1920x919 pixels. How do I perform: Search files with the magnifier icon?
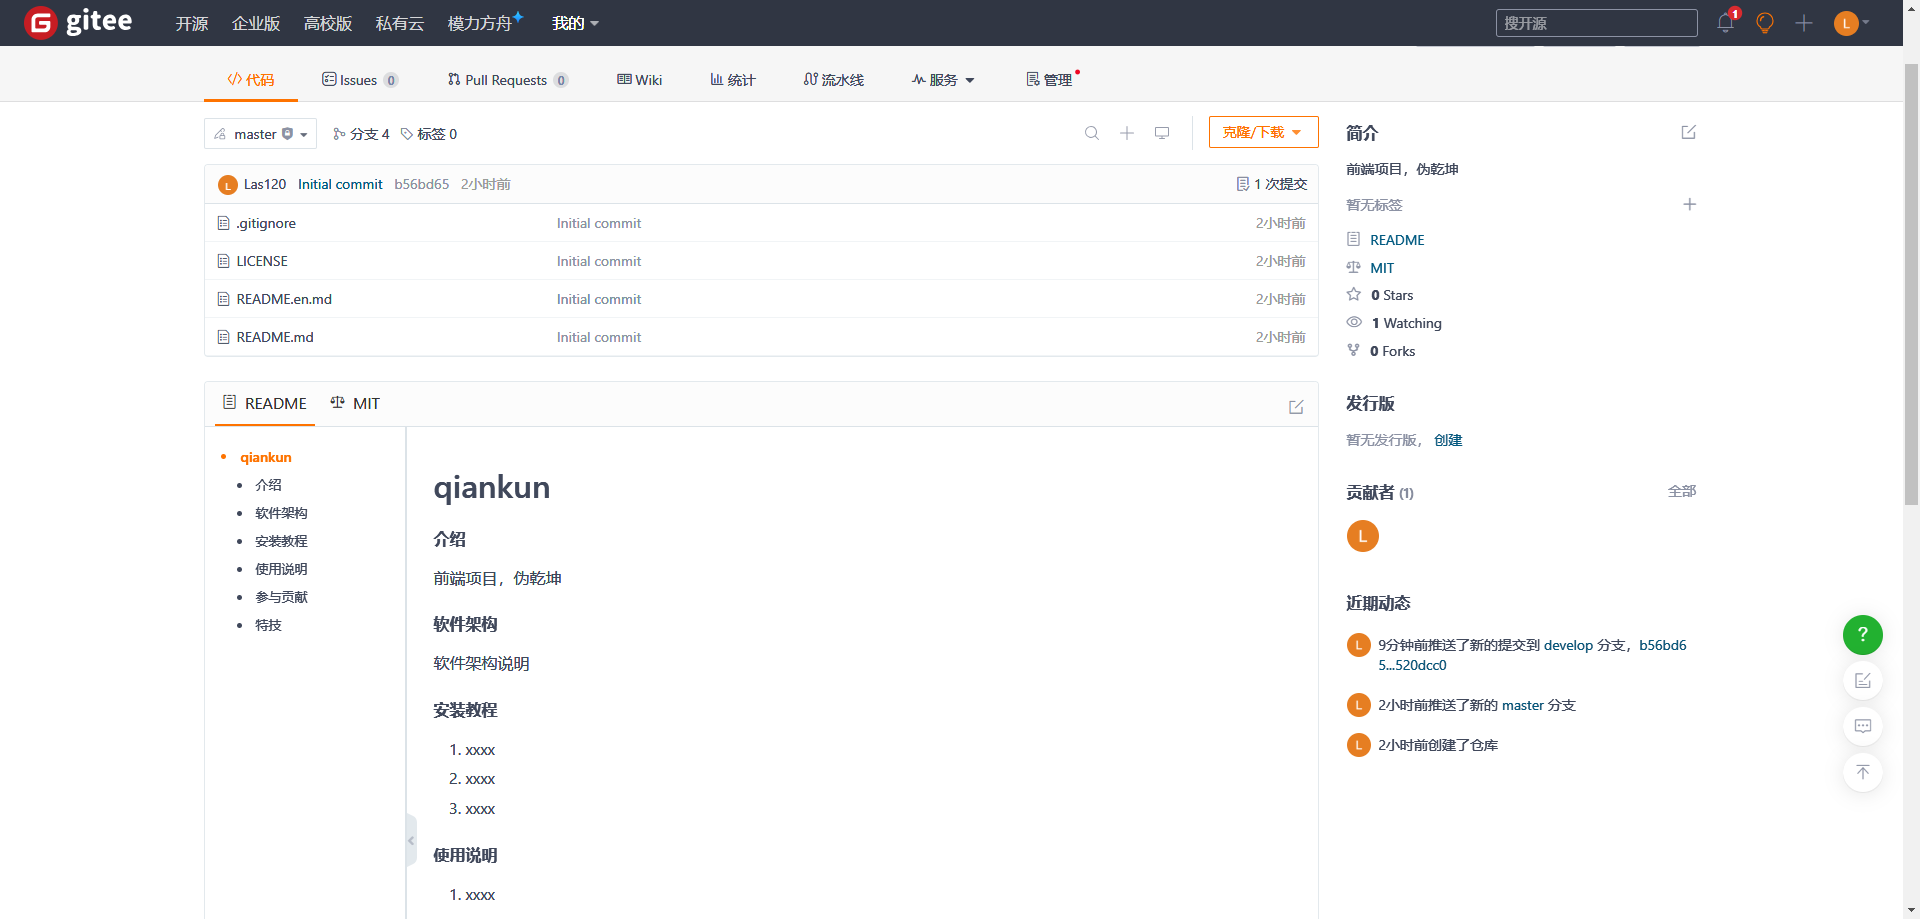click(1092, 133)
